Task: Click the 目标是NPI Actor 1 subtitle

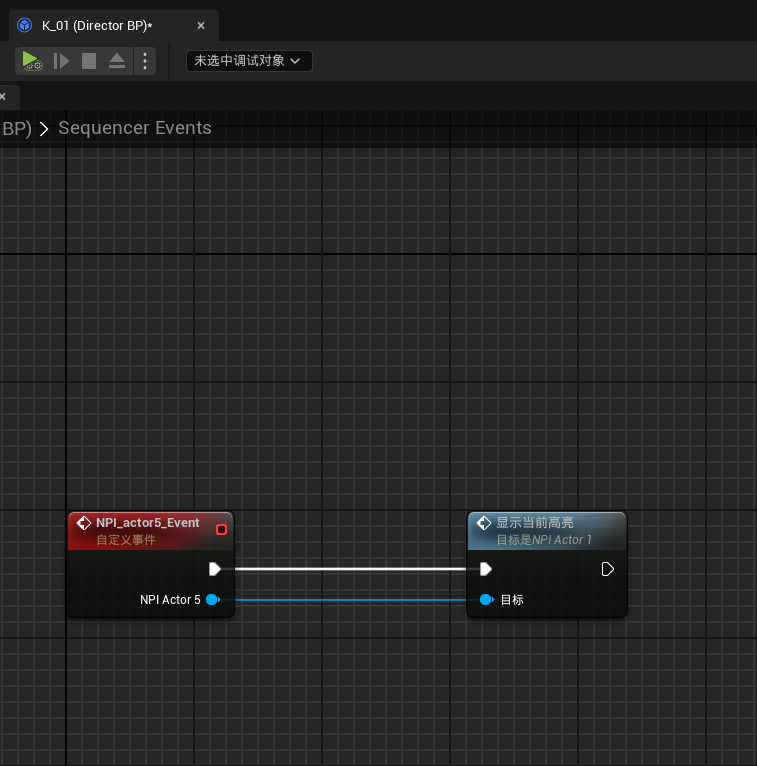Action: (x=544, y=540)
